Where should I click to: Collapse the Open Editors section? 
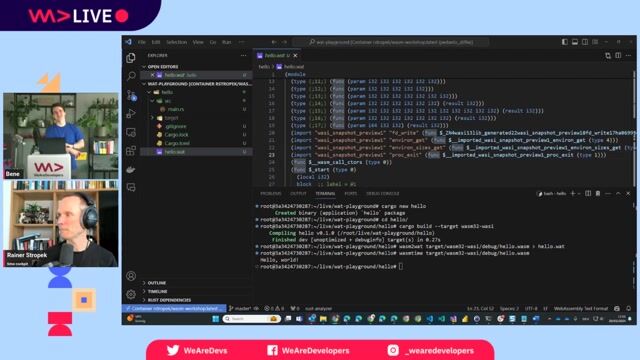162,67
